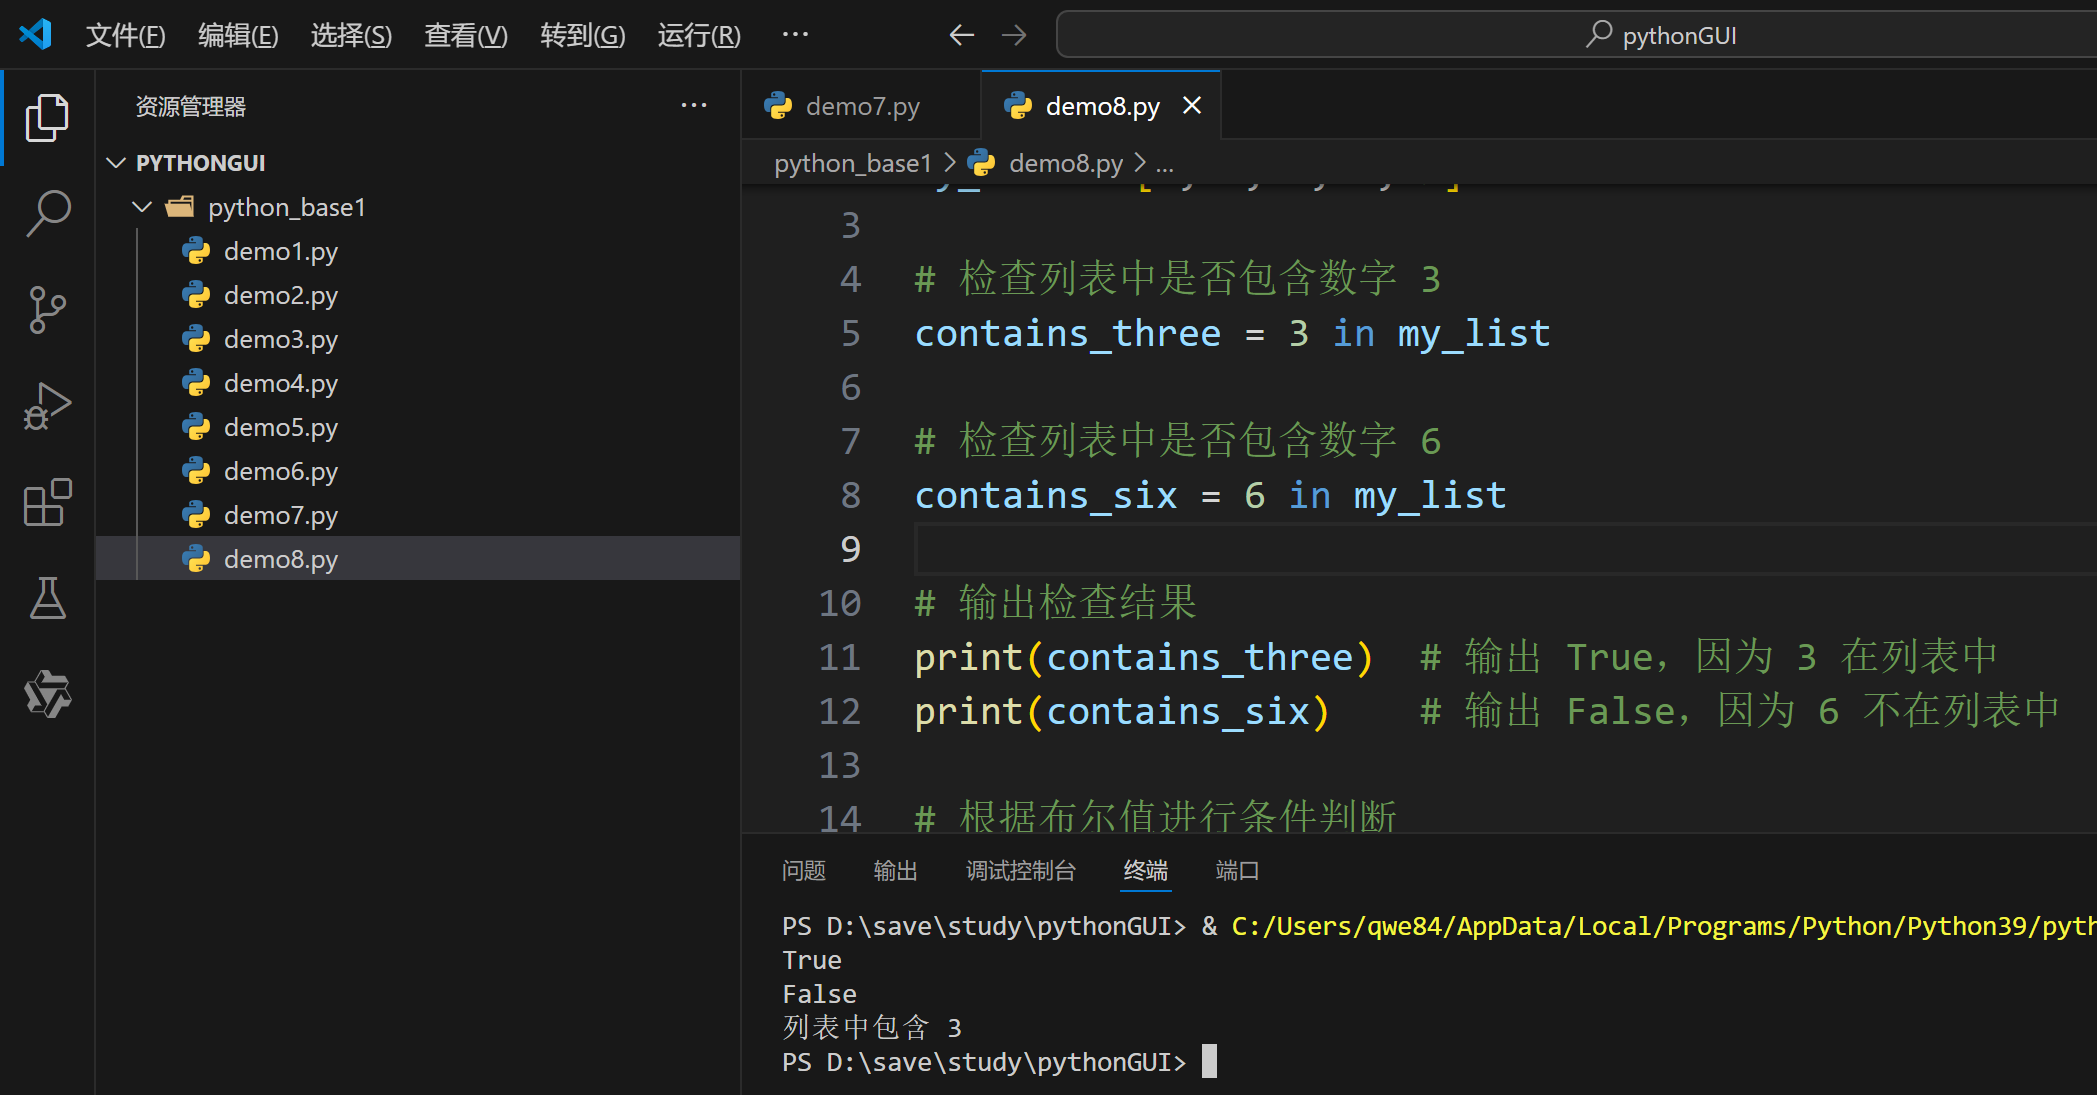
Task: Switch to the 输出 panel tab
Action: coord(894,870)
